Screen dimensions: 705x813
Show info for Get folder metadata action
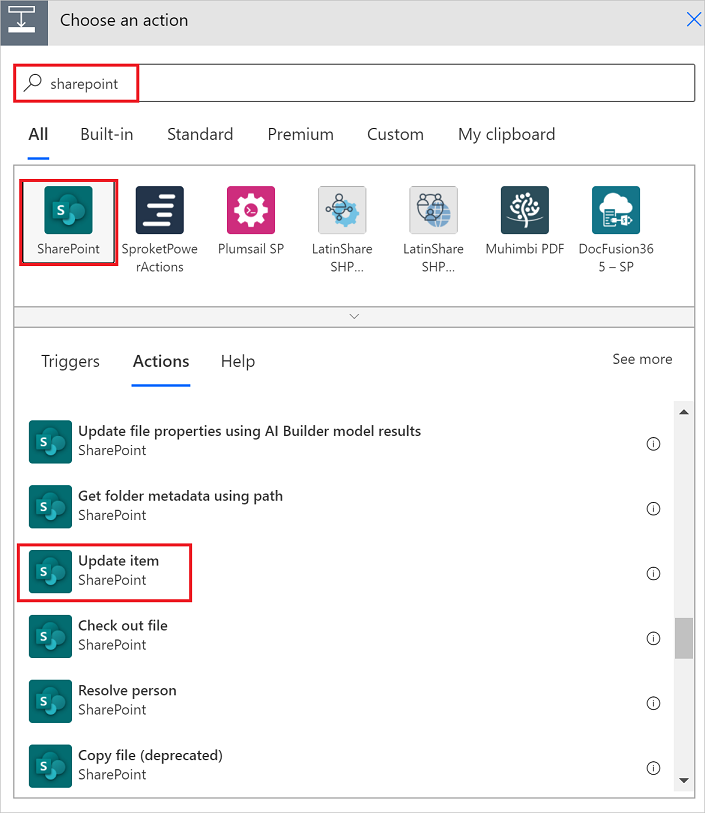653,509
